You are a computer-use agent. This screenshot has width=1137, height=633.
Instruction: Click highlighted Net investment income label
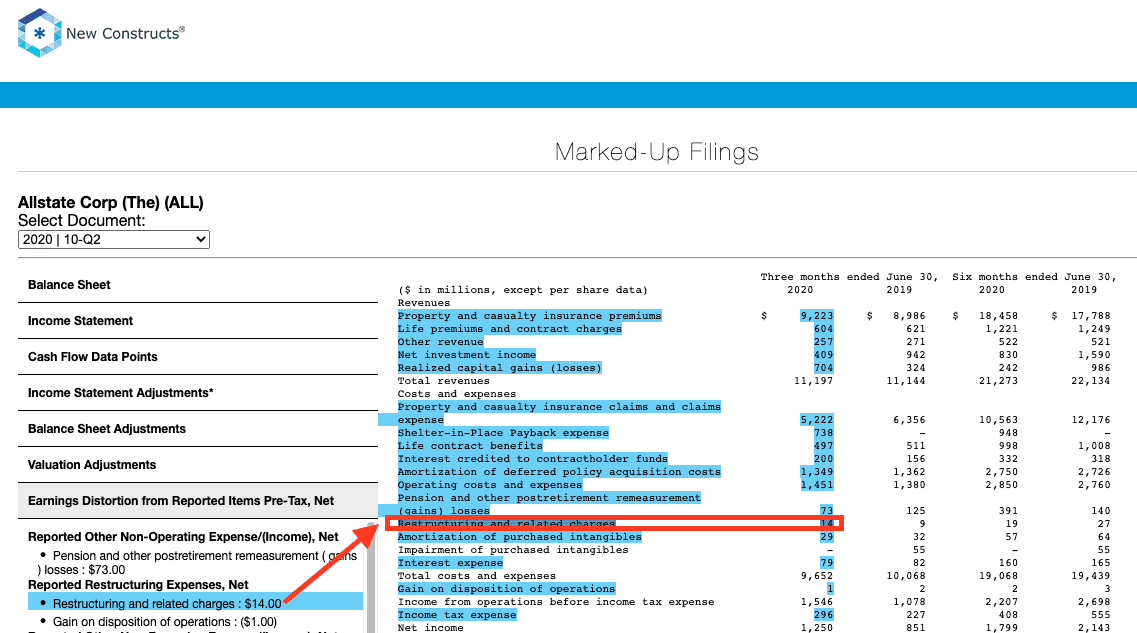coord(466,355)
